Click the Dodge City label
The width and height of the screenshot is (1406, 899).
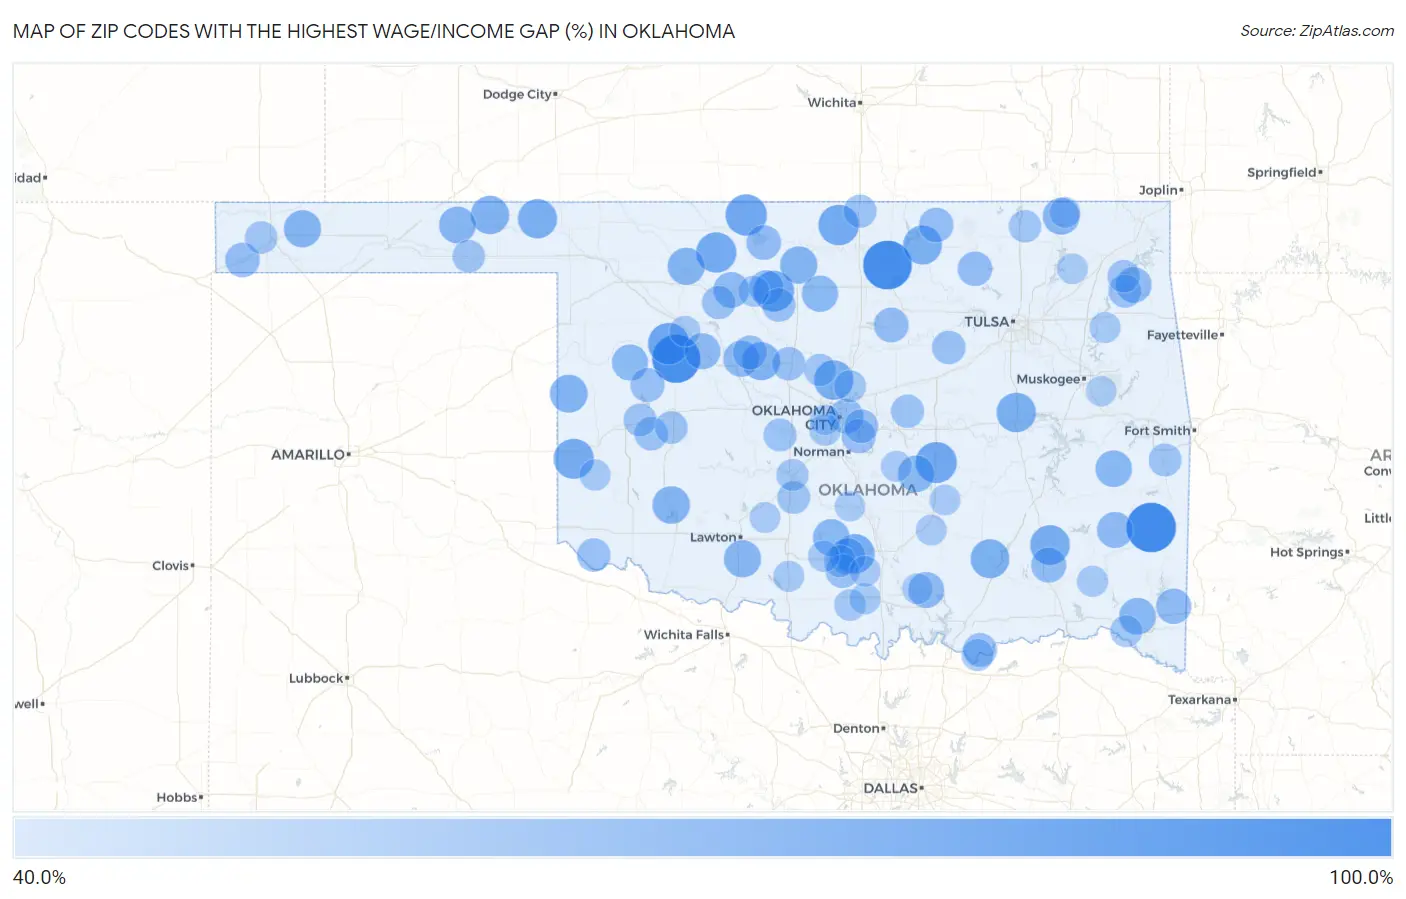click(517, 94)
